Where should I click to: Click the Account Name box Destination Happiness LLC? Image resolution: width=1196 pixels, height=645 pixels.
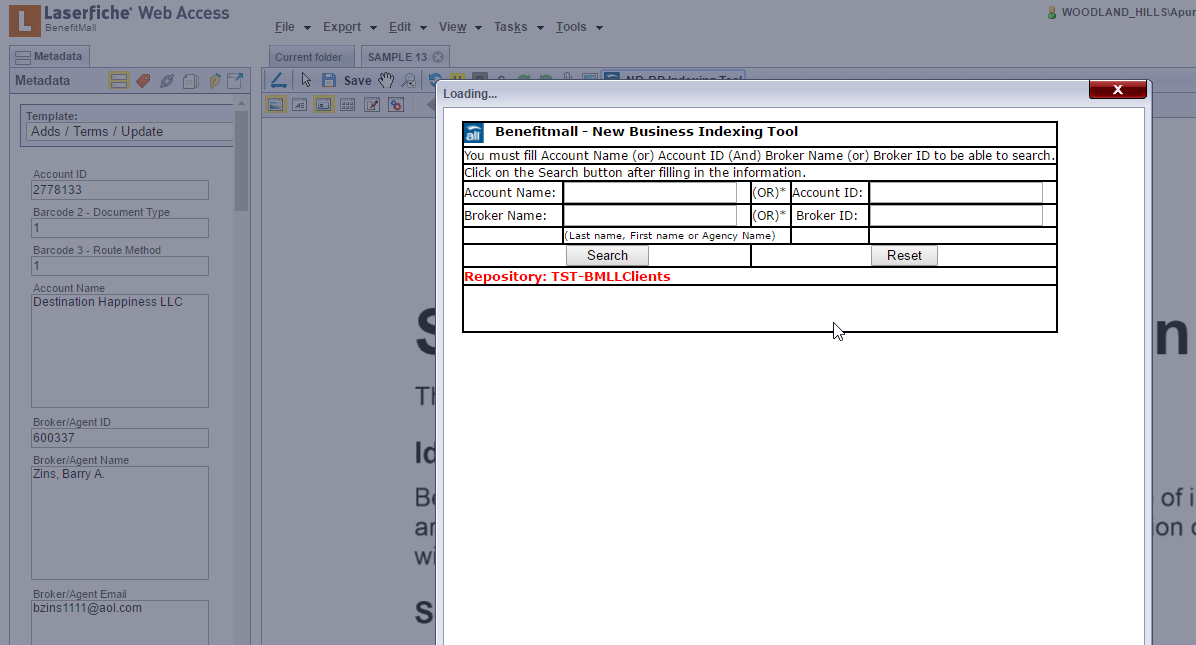pyautogui.click(x=120, y=351)
